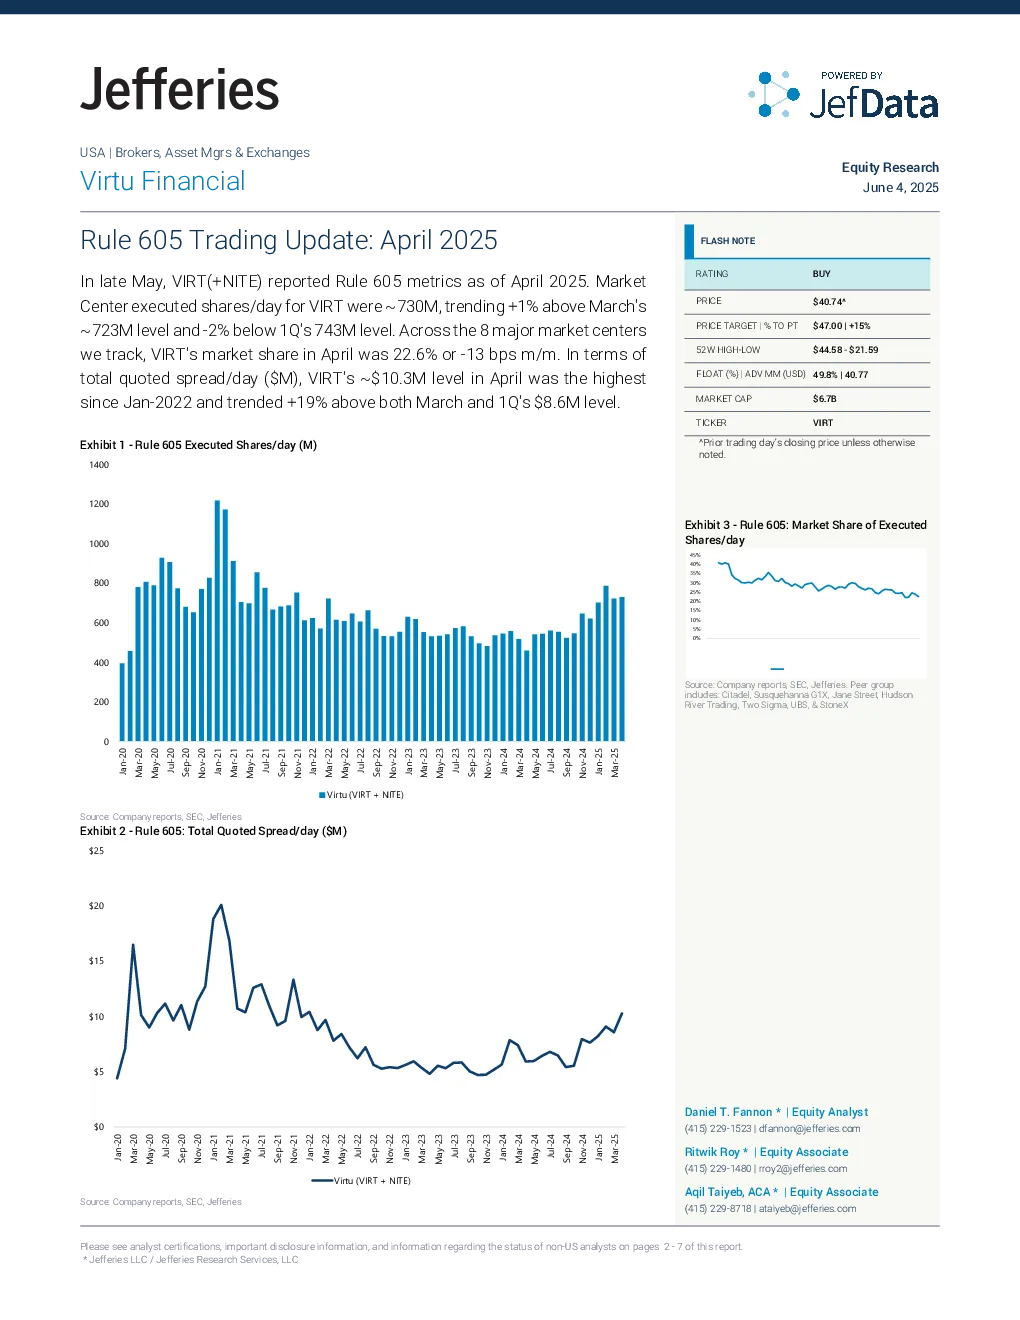Click the Exhibit 1 legend blue swatch
The height and width of the screenshot is (1320, 1020).
pos(322,795)
